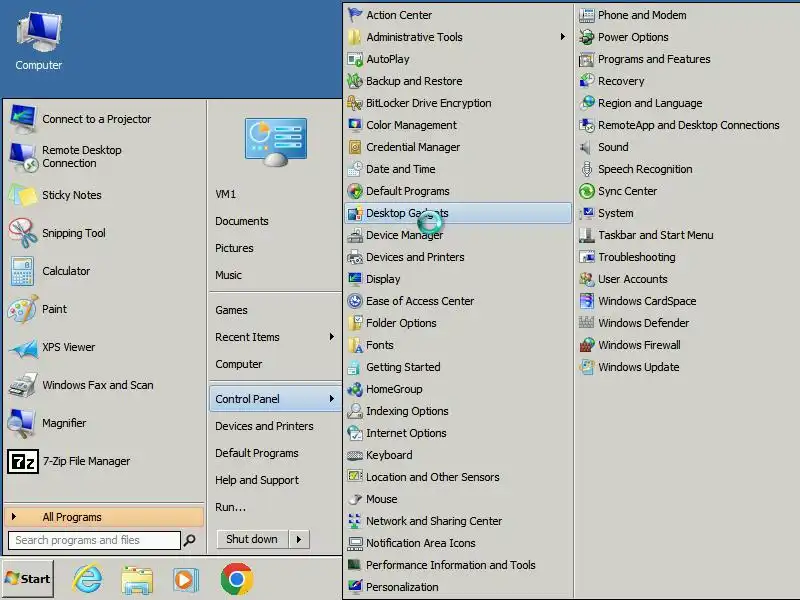Select Taskbar and Start Menu entry
The image size is (800, 600).
pyautogui.click(x=656, y=235)
